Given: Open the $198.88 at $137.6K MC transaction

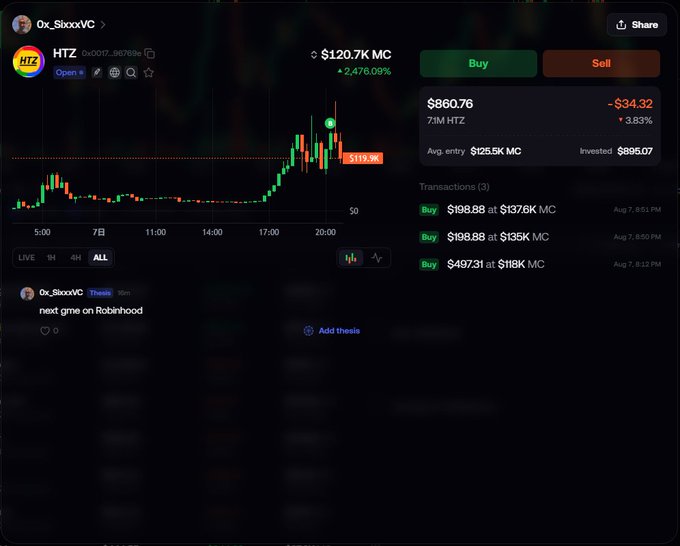Looking at the screenshot, I should tap(540, 209).
